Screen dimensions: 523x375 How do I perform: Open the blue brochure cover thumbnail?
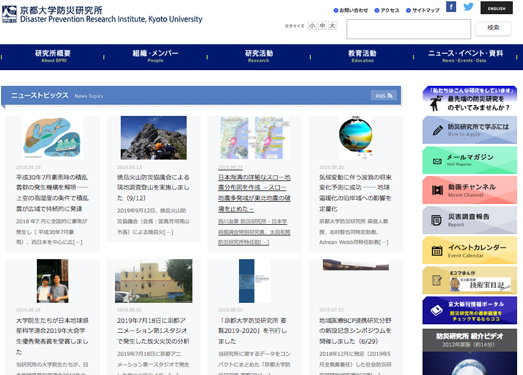click(x=254, y=281)
